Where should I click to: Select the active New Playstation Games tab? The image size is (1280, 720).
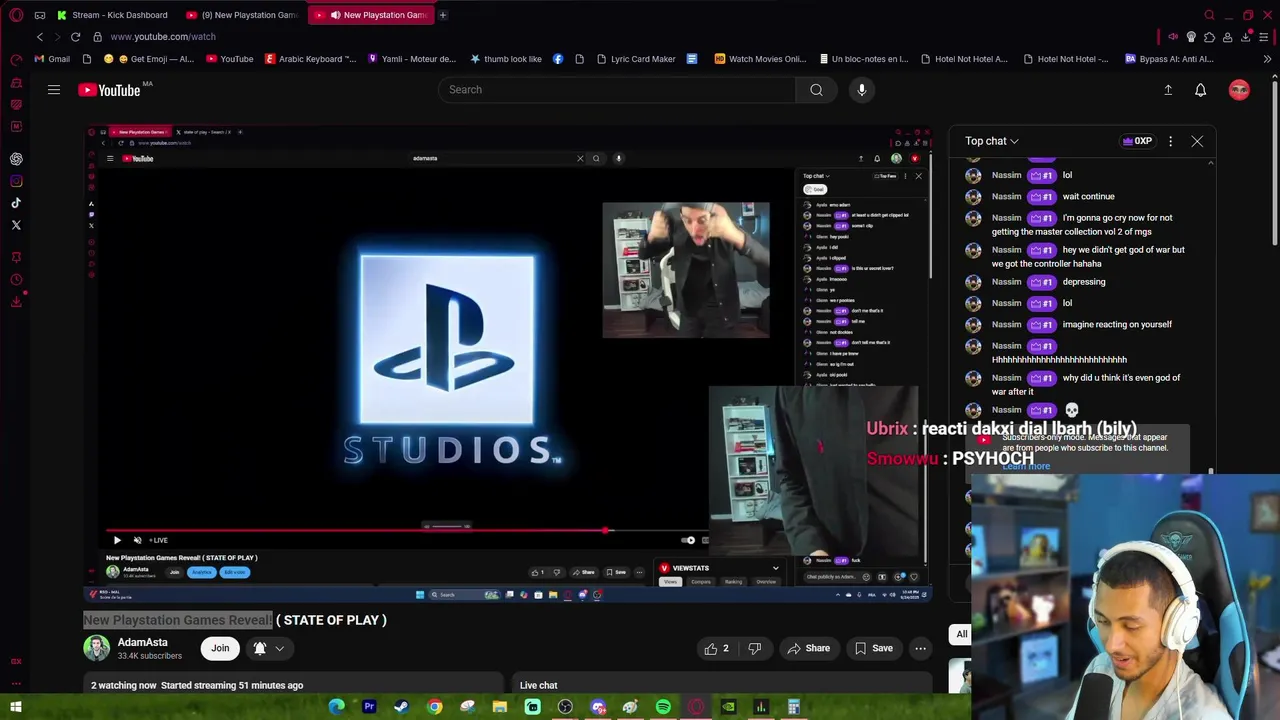(x=370, y=15)
